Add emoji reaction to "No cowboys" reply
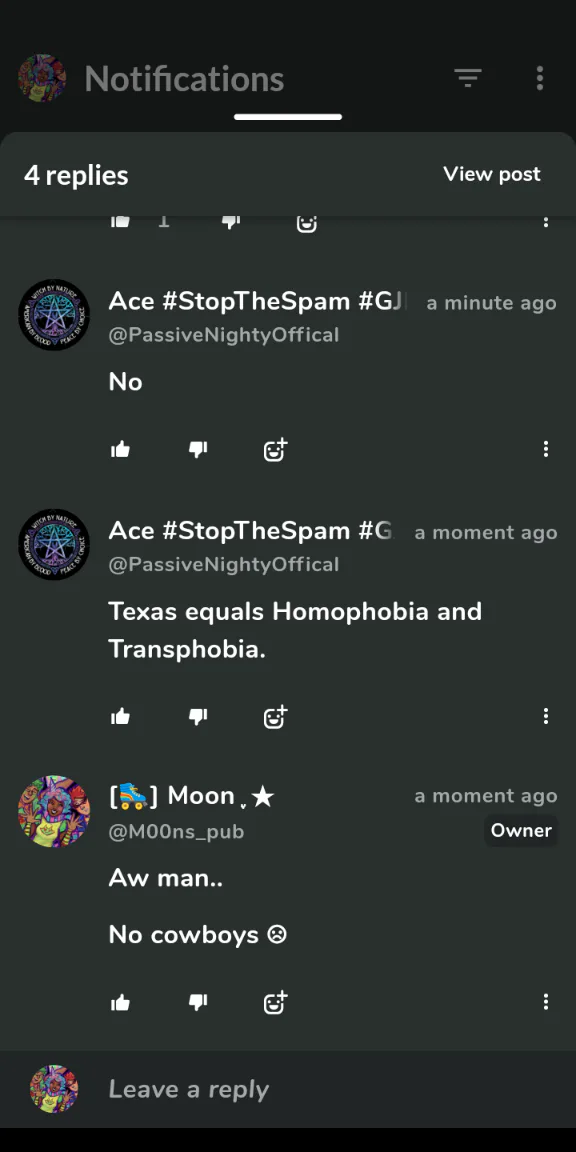The width and height of the screenshot is (576, 1152). (x=276, y=1002)
